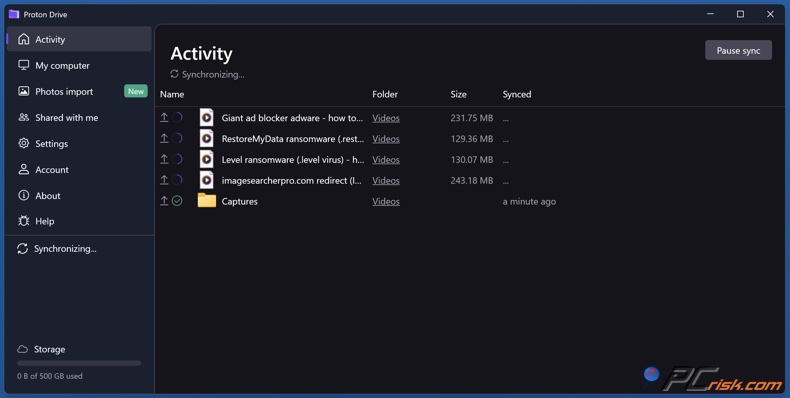Screen dimensions: 790x398
Task: Click the Pause sync button
Action: tap(738, 50)
